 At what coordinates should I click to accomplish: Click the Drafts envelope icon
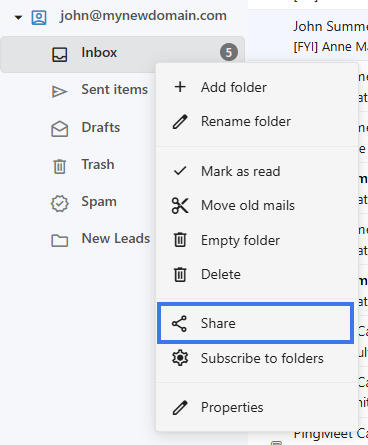pos(60,129)
